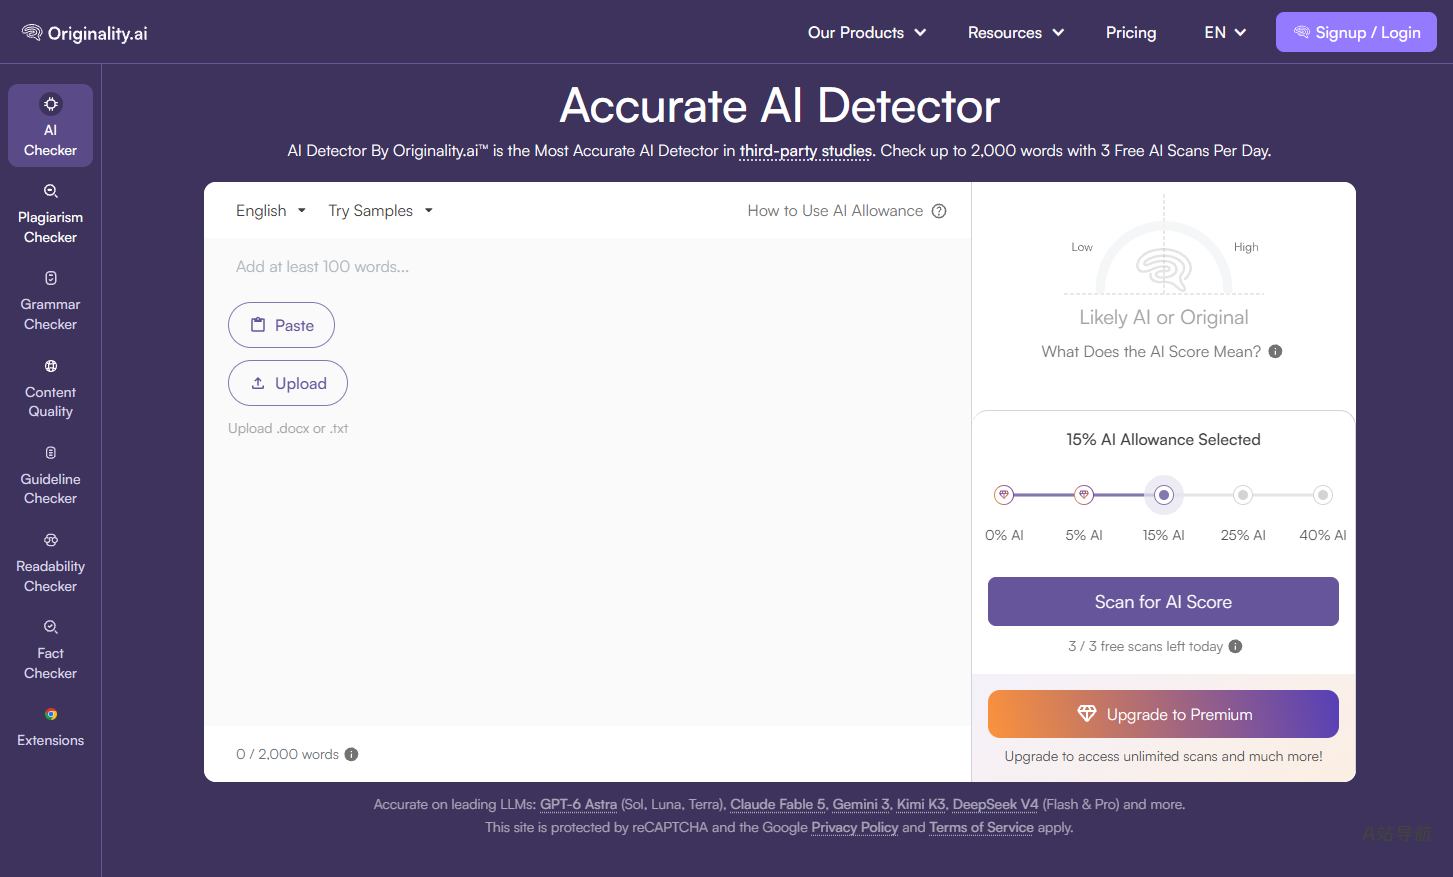Open the Terms of Service link
The width and height of the screenshot is (1453, 877).
[x=981, y=827]
